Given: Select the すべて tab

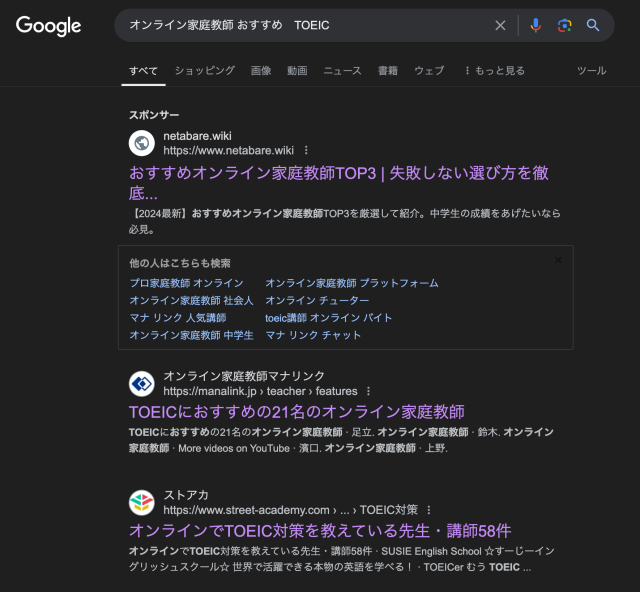Looking at the screenshot, I should pyautogui.click(x=143, y=71).
